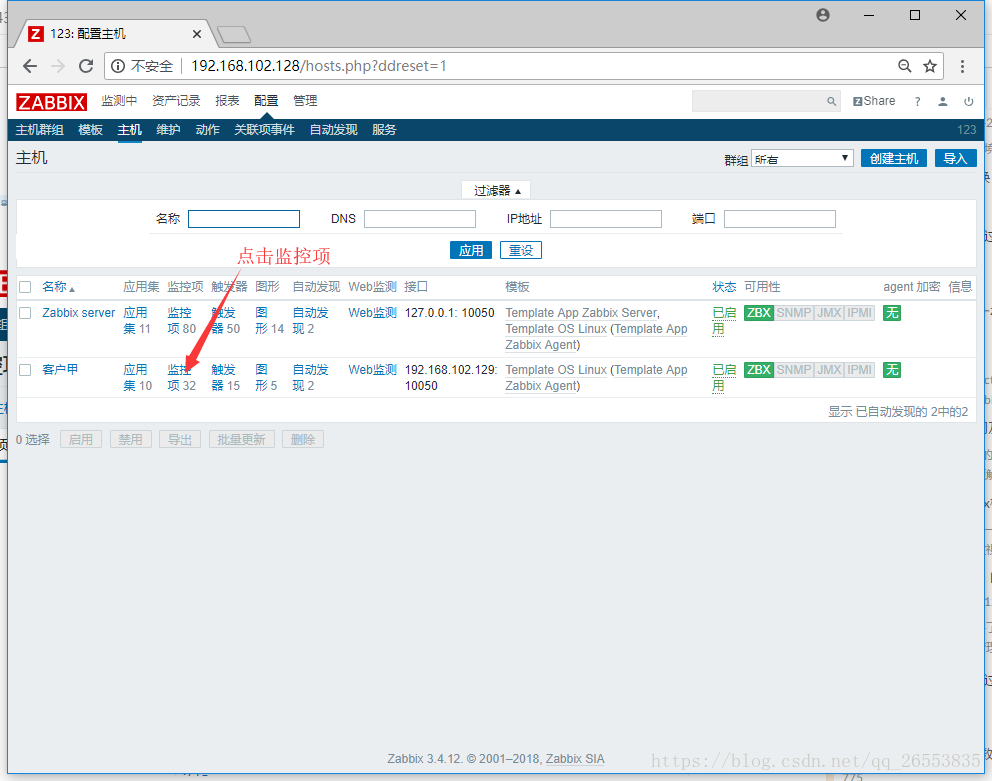Click ZBX availability badge for Zabbix server
Image resolution: width=992 pixels, height=781 pixels.
pyautogui.click(x=759, y=313)
